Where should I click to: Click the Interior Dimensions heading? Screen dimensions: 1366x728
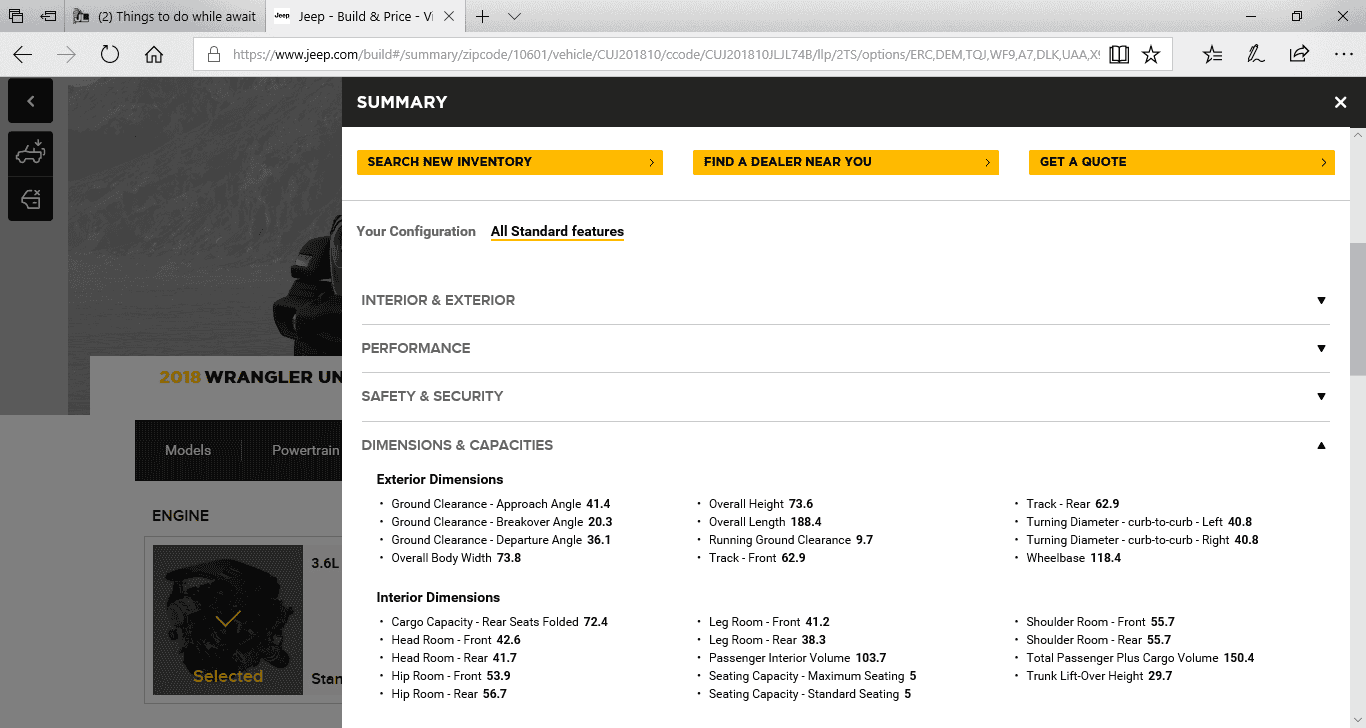438,597
